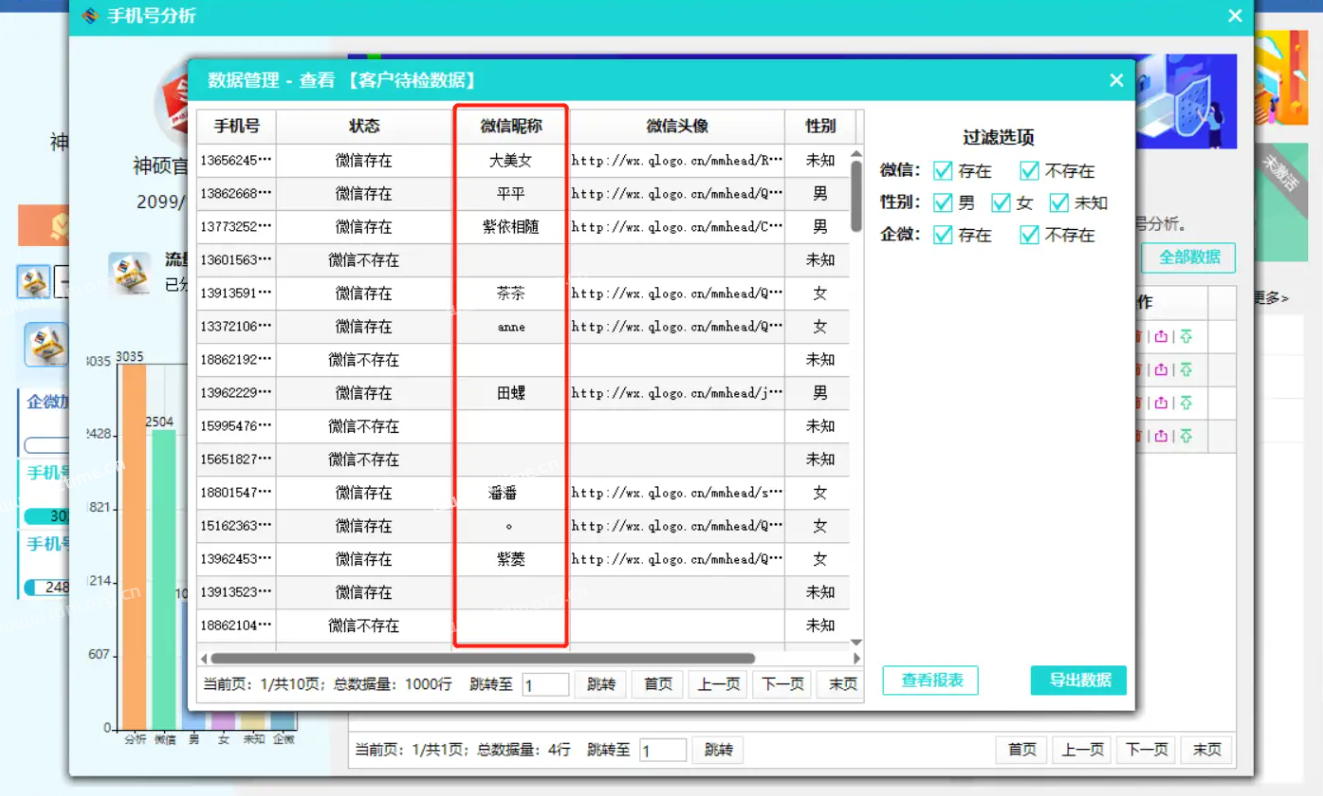Jump to 末页 in 数据管理 dialog
Image resolution: width=1323 pixels, height=796 pixels.
[x=840, y=684]
